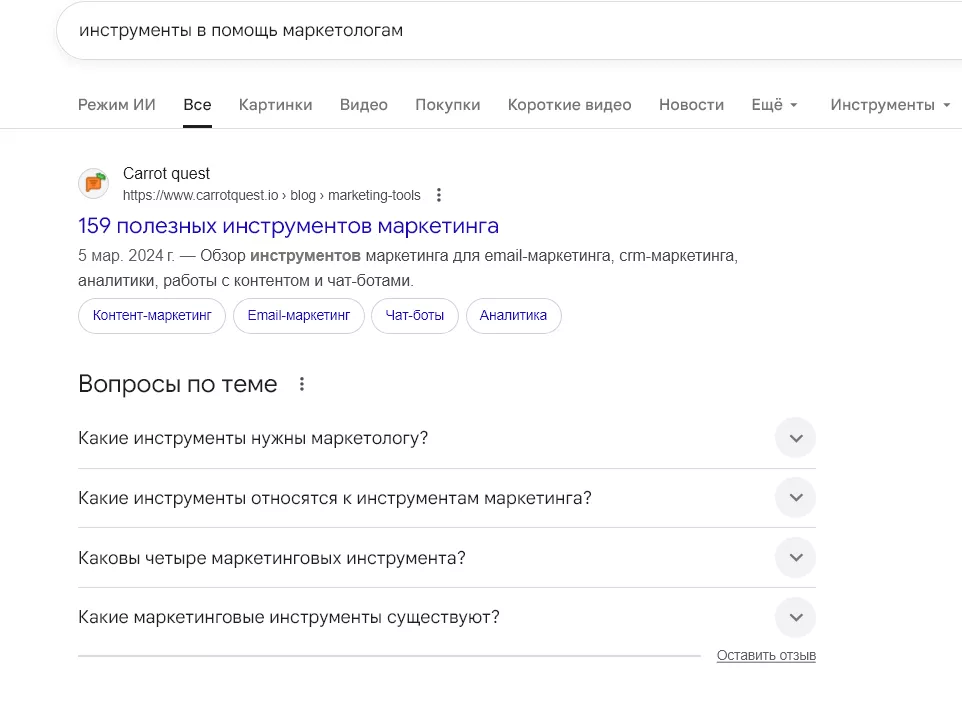Viewport: 962px width, 706px height.
Task: Switch to Режим ИИ mode
Action: [x=116, y=104]
